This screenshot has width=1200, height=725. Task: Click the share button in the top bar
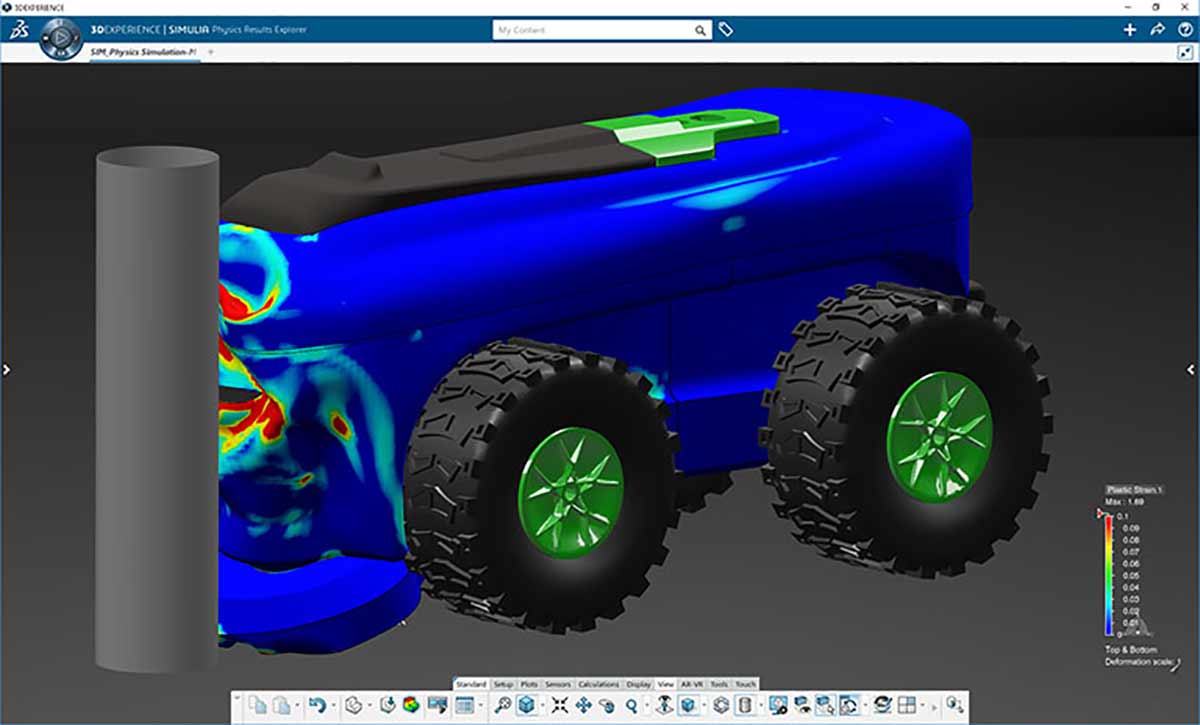click(x=1158, y=30)
